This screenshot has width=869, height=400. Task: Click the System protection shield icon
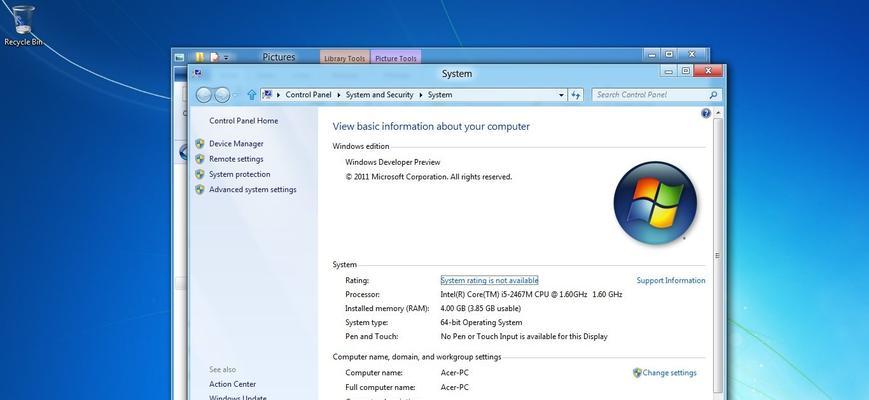(200, 174)
